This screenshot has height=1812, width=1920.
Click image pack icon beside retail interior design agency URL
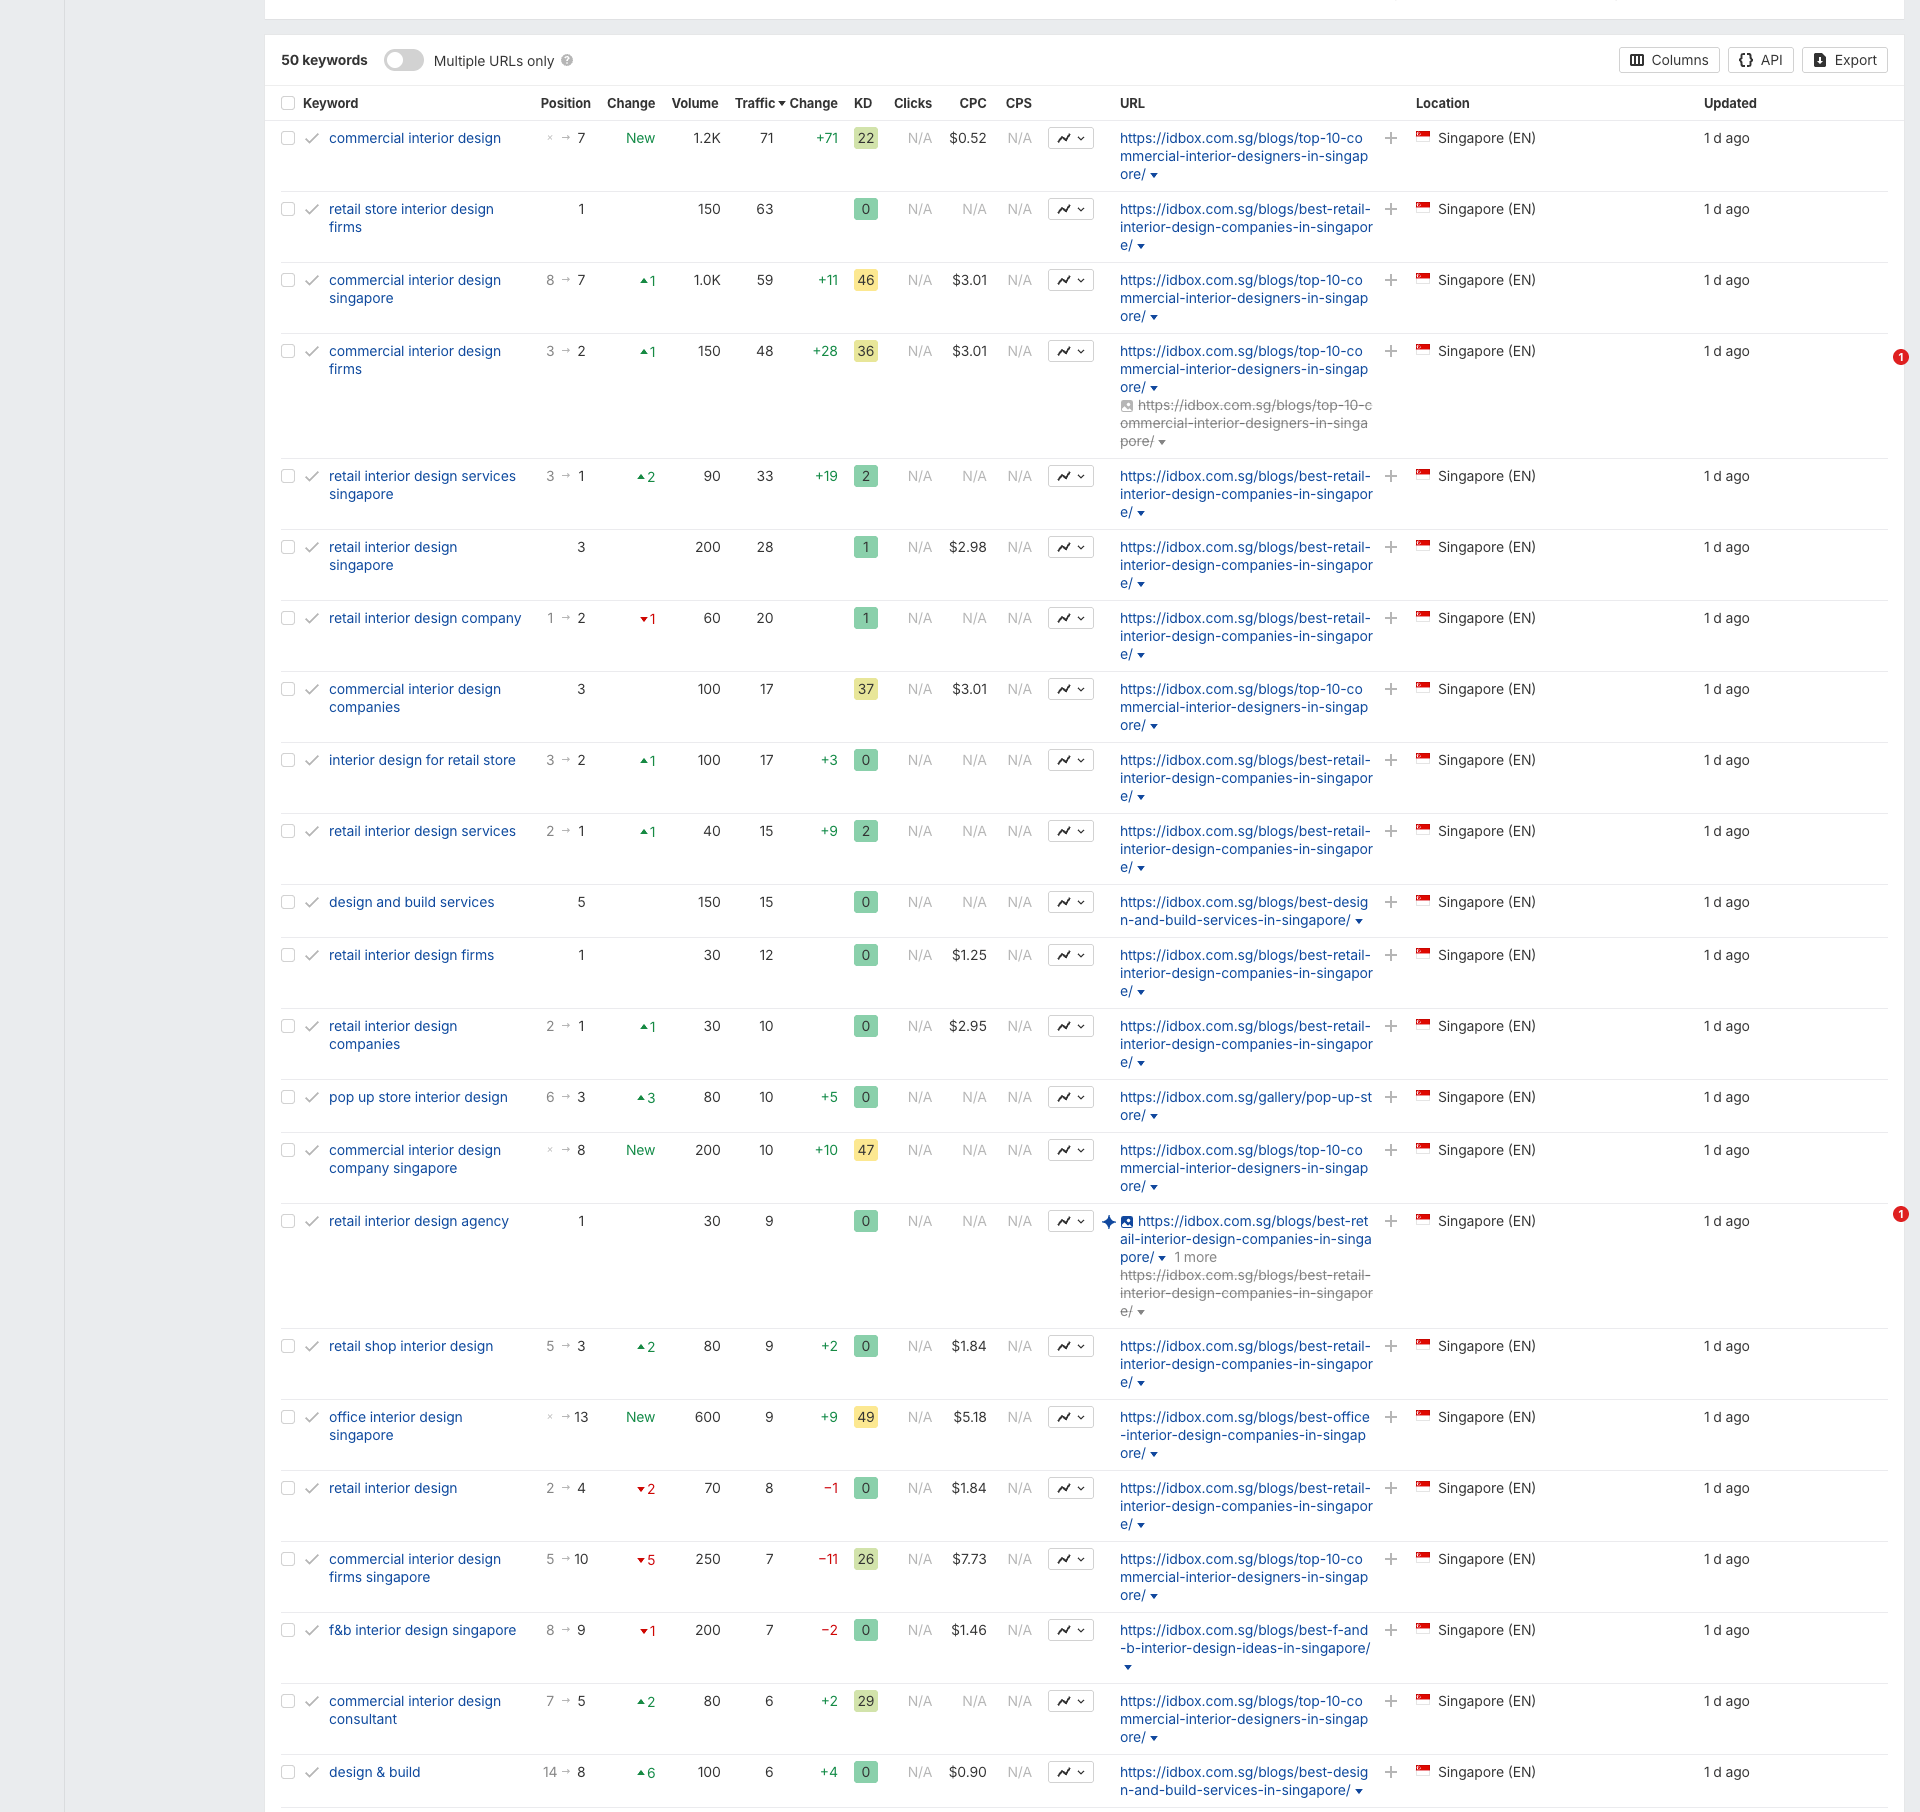(1127, 1221)
